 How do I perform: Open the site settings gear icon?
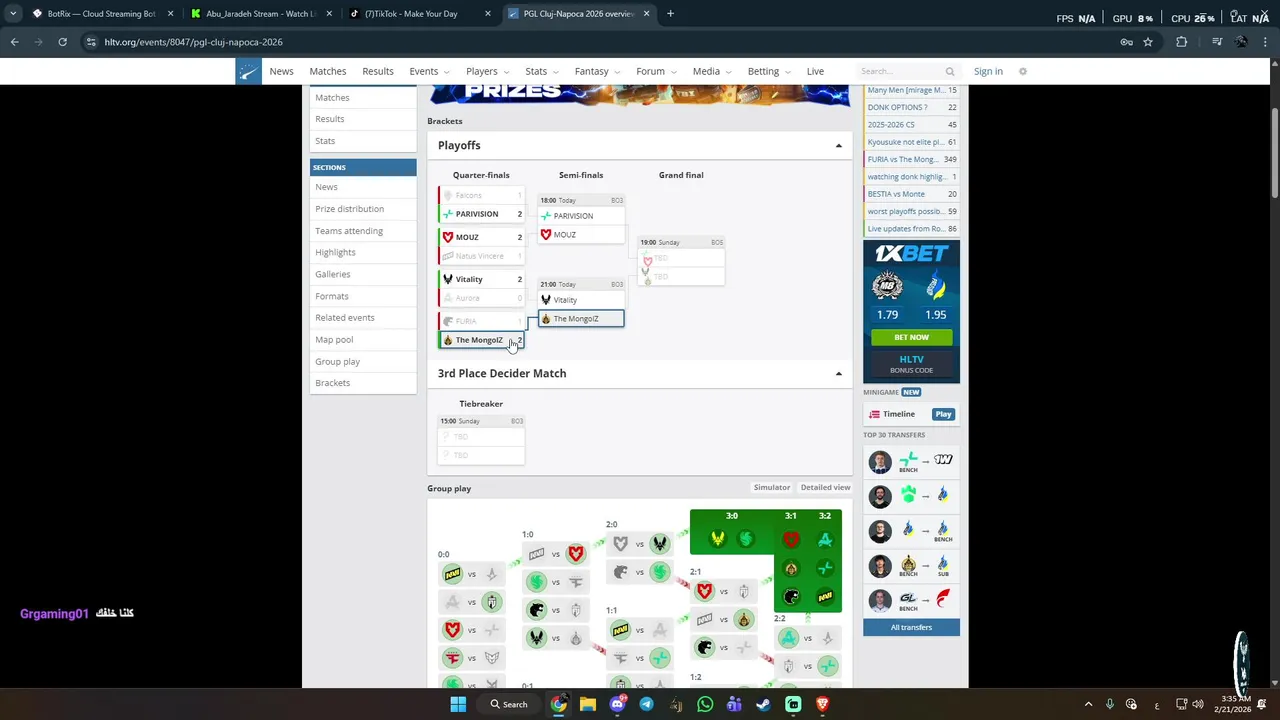[1023, 71]
